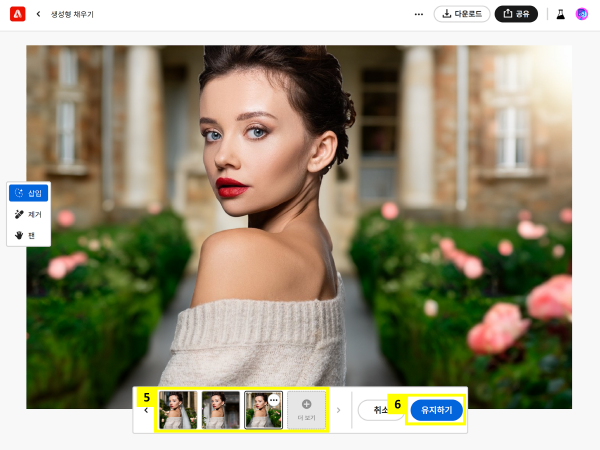
Task: Click the Adobe logo home icon
Action: pyautogui.click(x=18, y=14)
